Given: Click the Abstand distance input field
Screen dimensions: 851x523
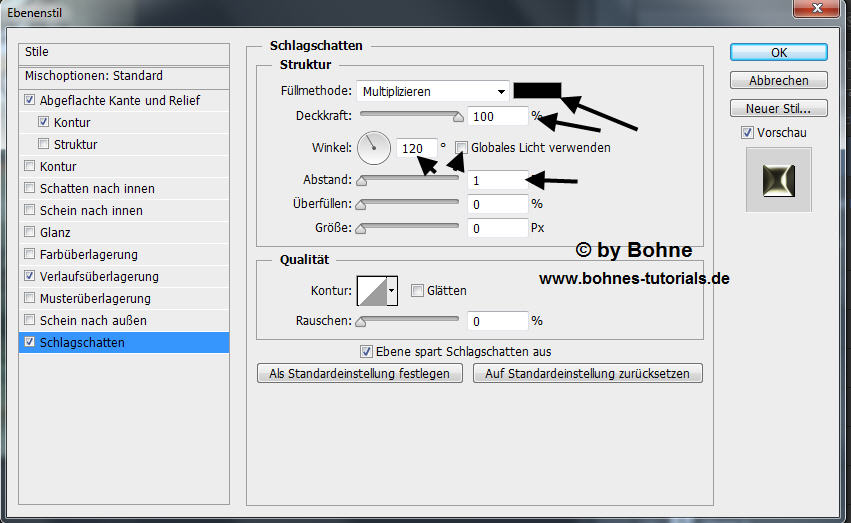Looking at the screenshot, I should pyautogui.click(x=497, y=180).
